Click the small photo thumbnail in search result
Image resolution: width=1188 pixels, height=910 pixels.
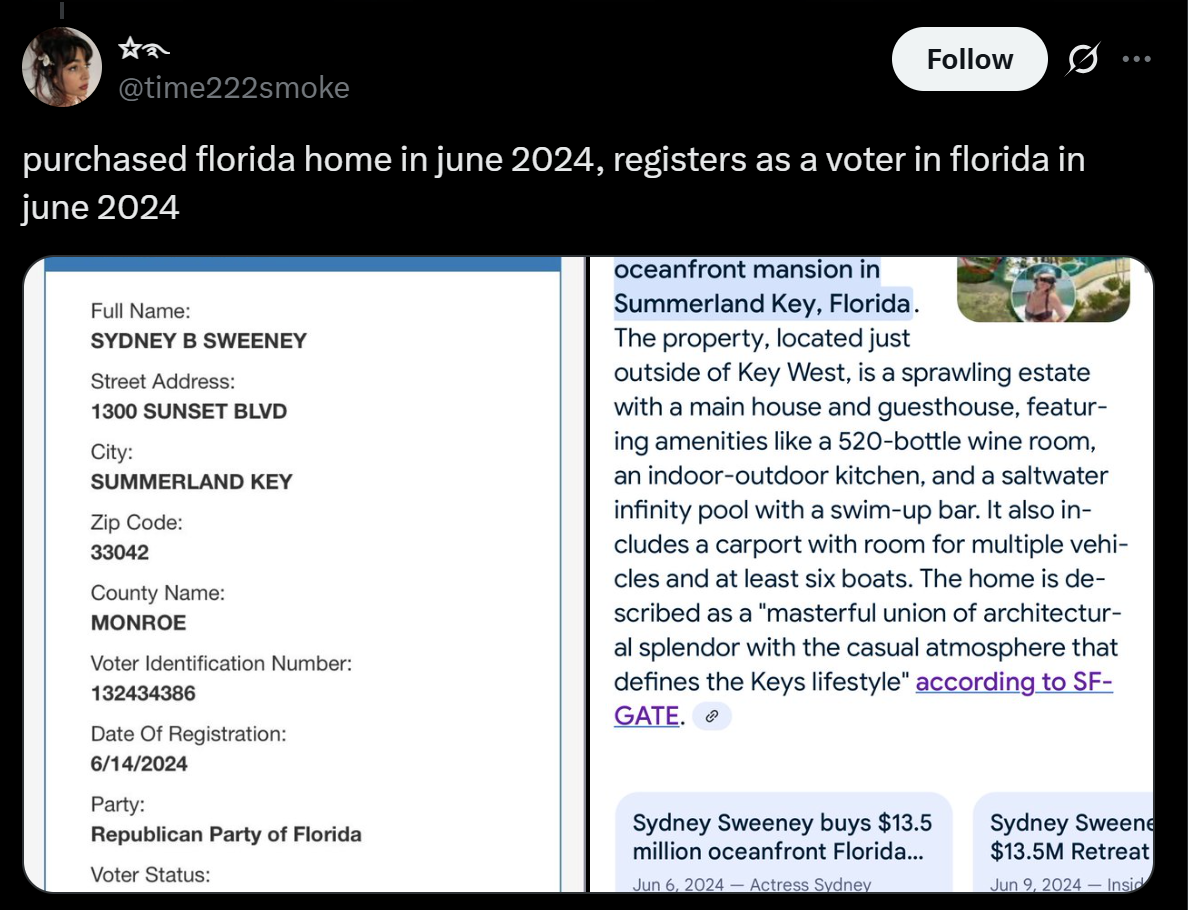[x=1043, y=290]
